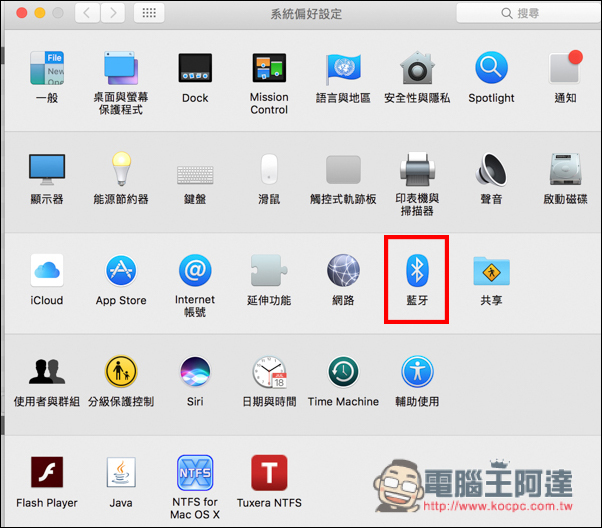The image size is (602, 528).
Task: Open the Dock preferences pane
Action: coord(195,68)
